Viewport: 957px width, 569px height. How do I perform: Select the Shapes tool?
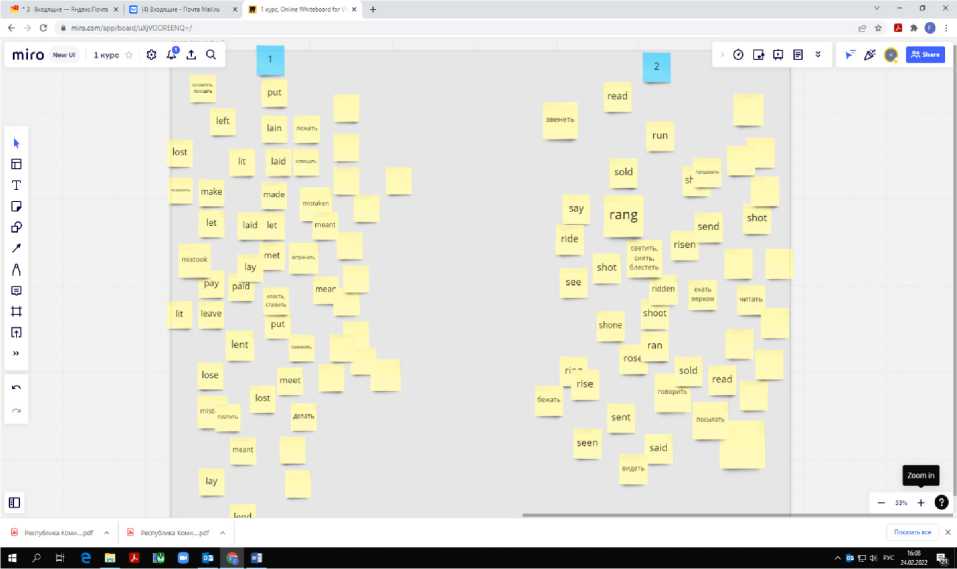(16, 227)
